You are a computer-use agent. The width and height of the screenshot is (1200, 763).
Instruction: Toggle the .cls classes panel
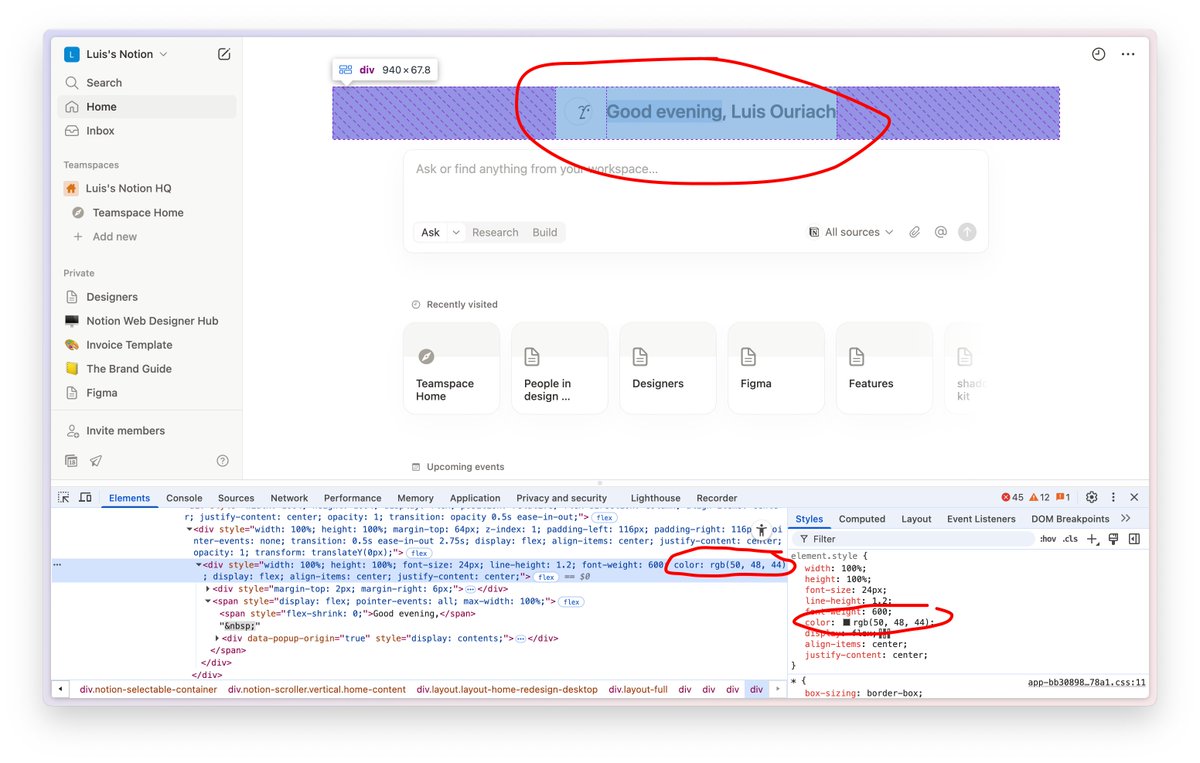1070,539
